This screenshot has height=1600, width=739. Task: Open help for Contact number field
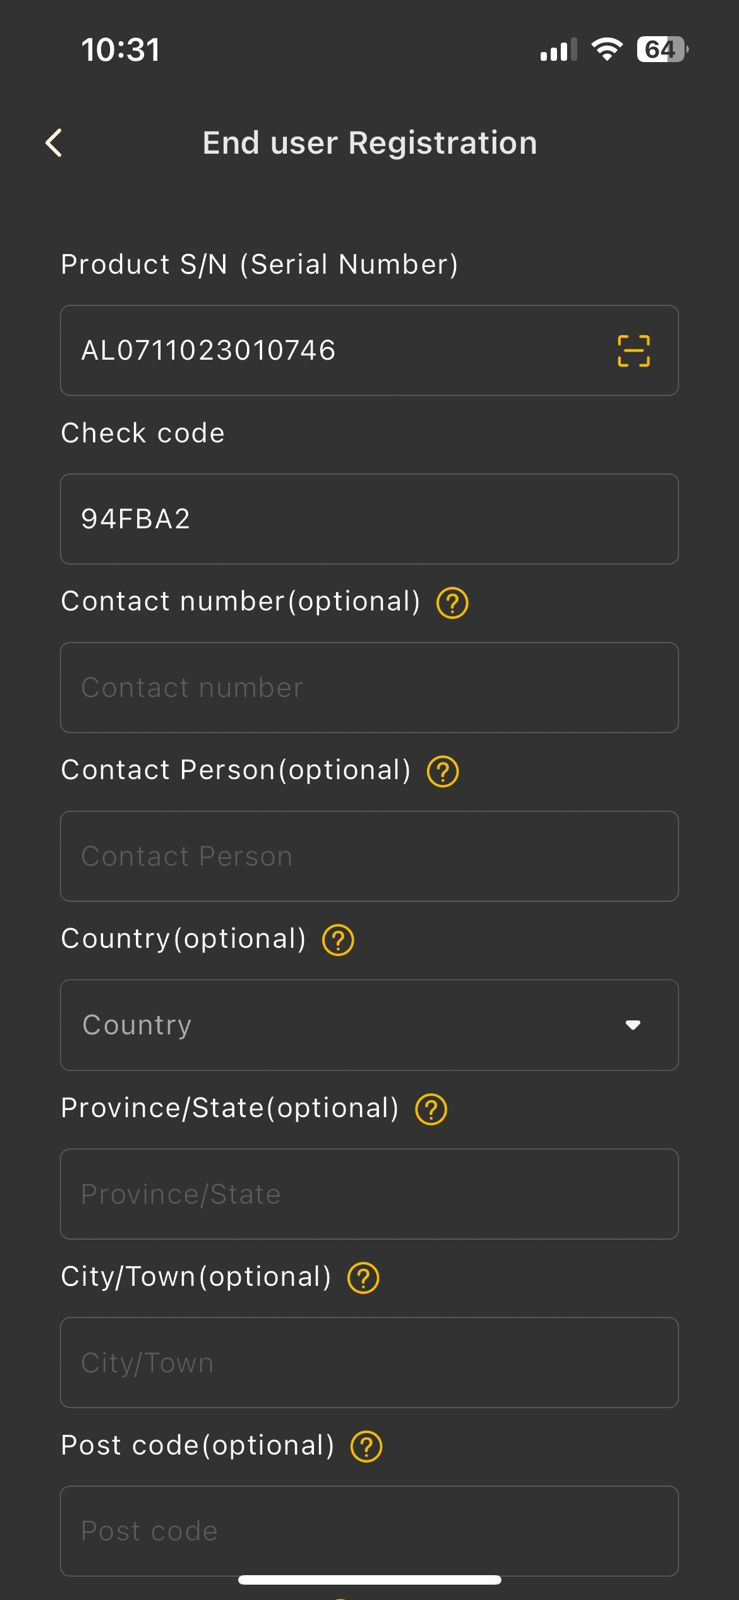point(452,603)
